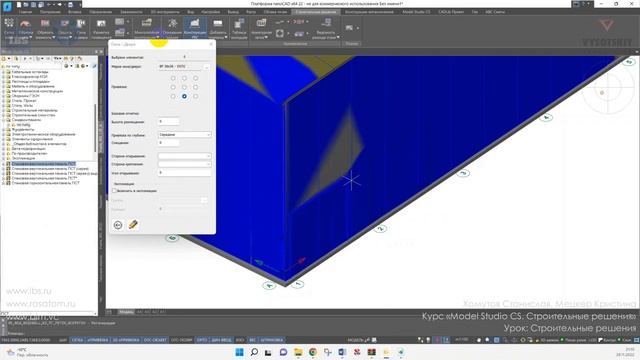Switch to the Вставка ribbon tab

pos(75,12)
